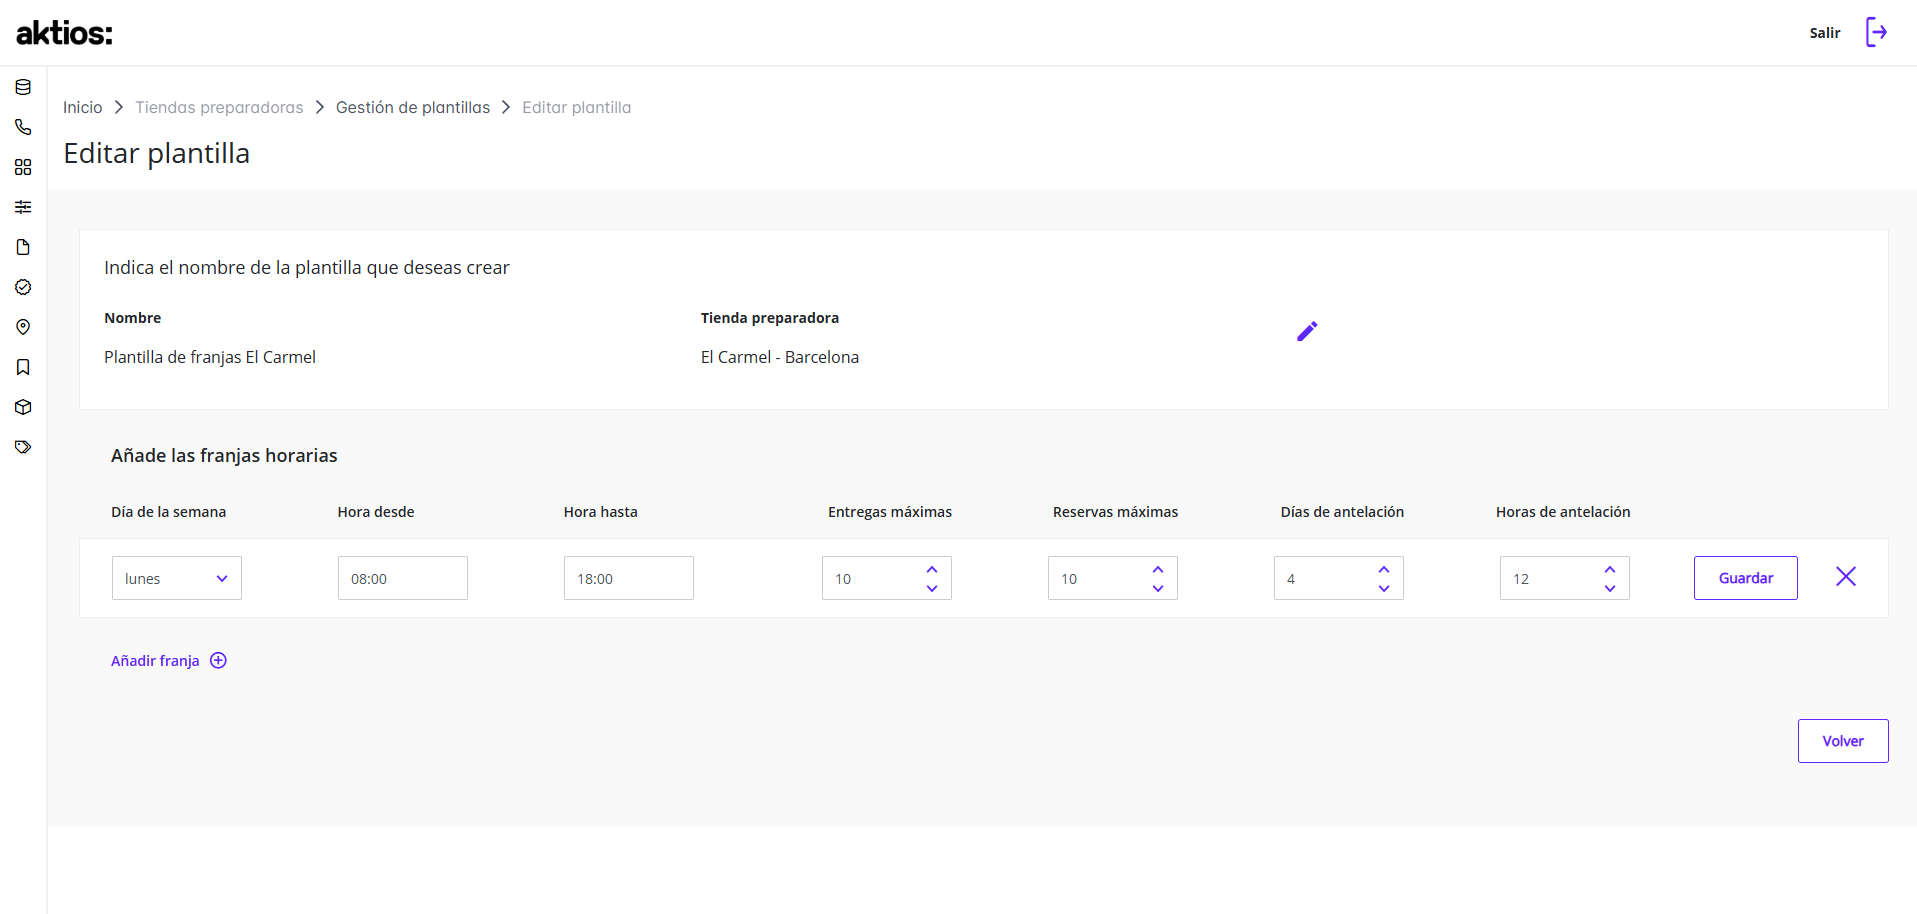1917x914 pixels.
Task: Click Salir to log out
Action: (1825, 33)
